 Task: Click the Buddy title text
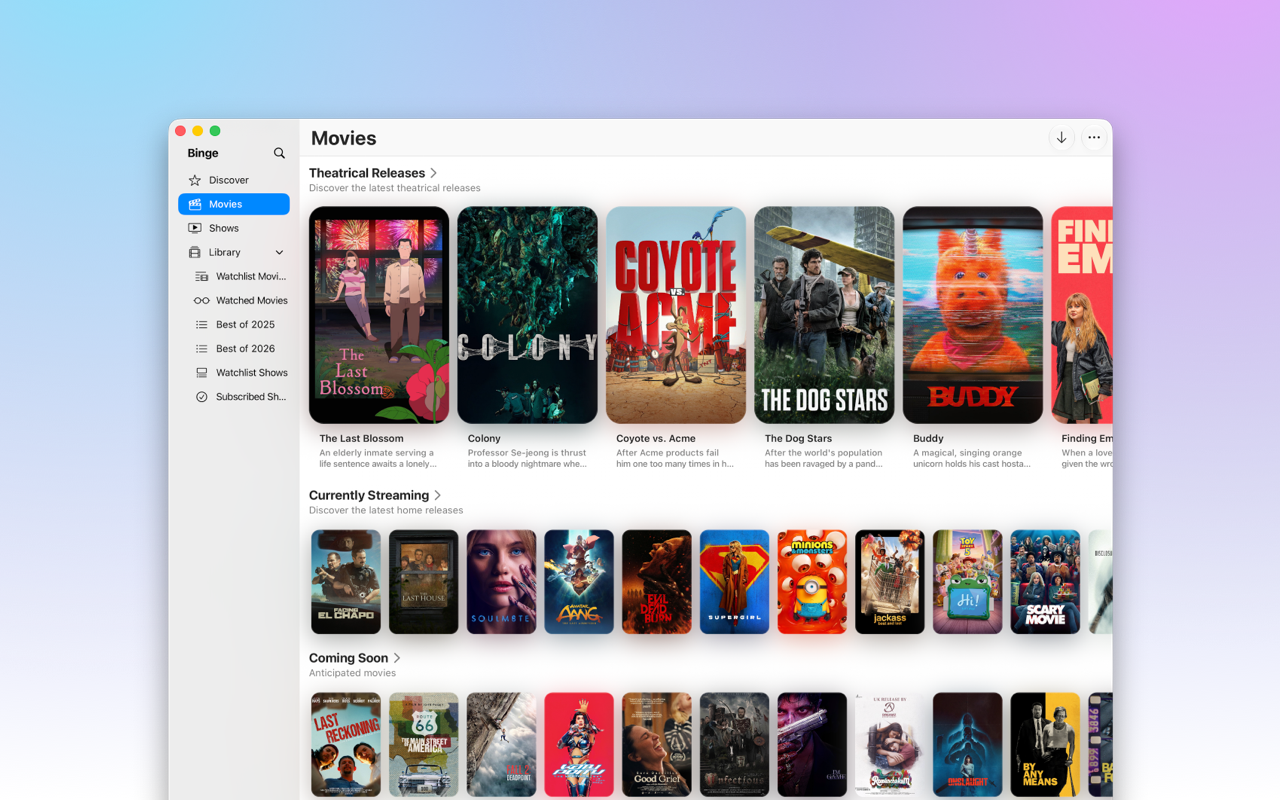tap(928, 438)
